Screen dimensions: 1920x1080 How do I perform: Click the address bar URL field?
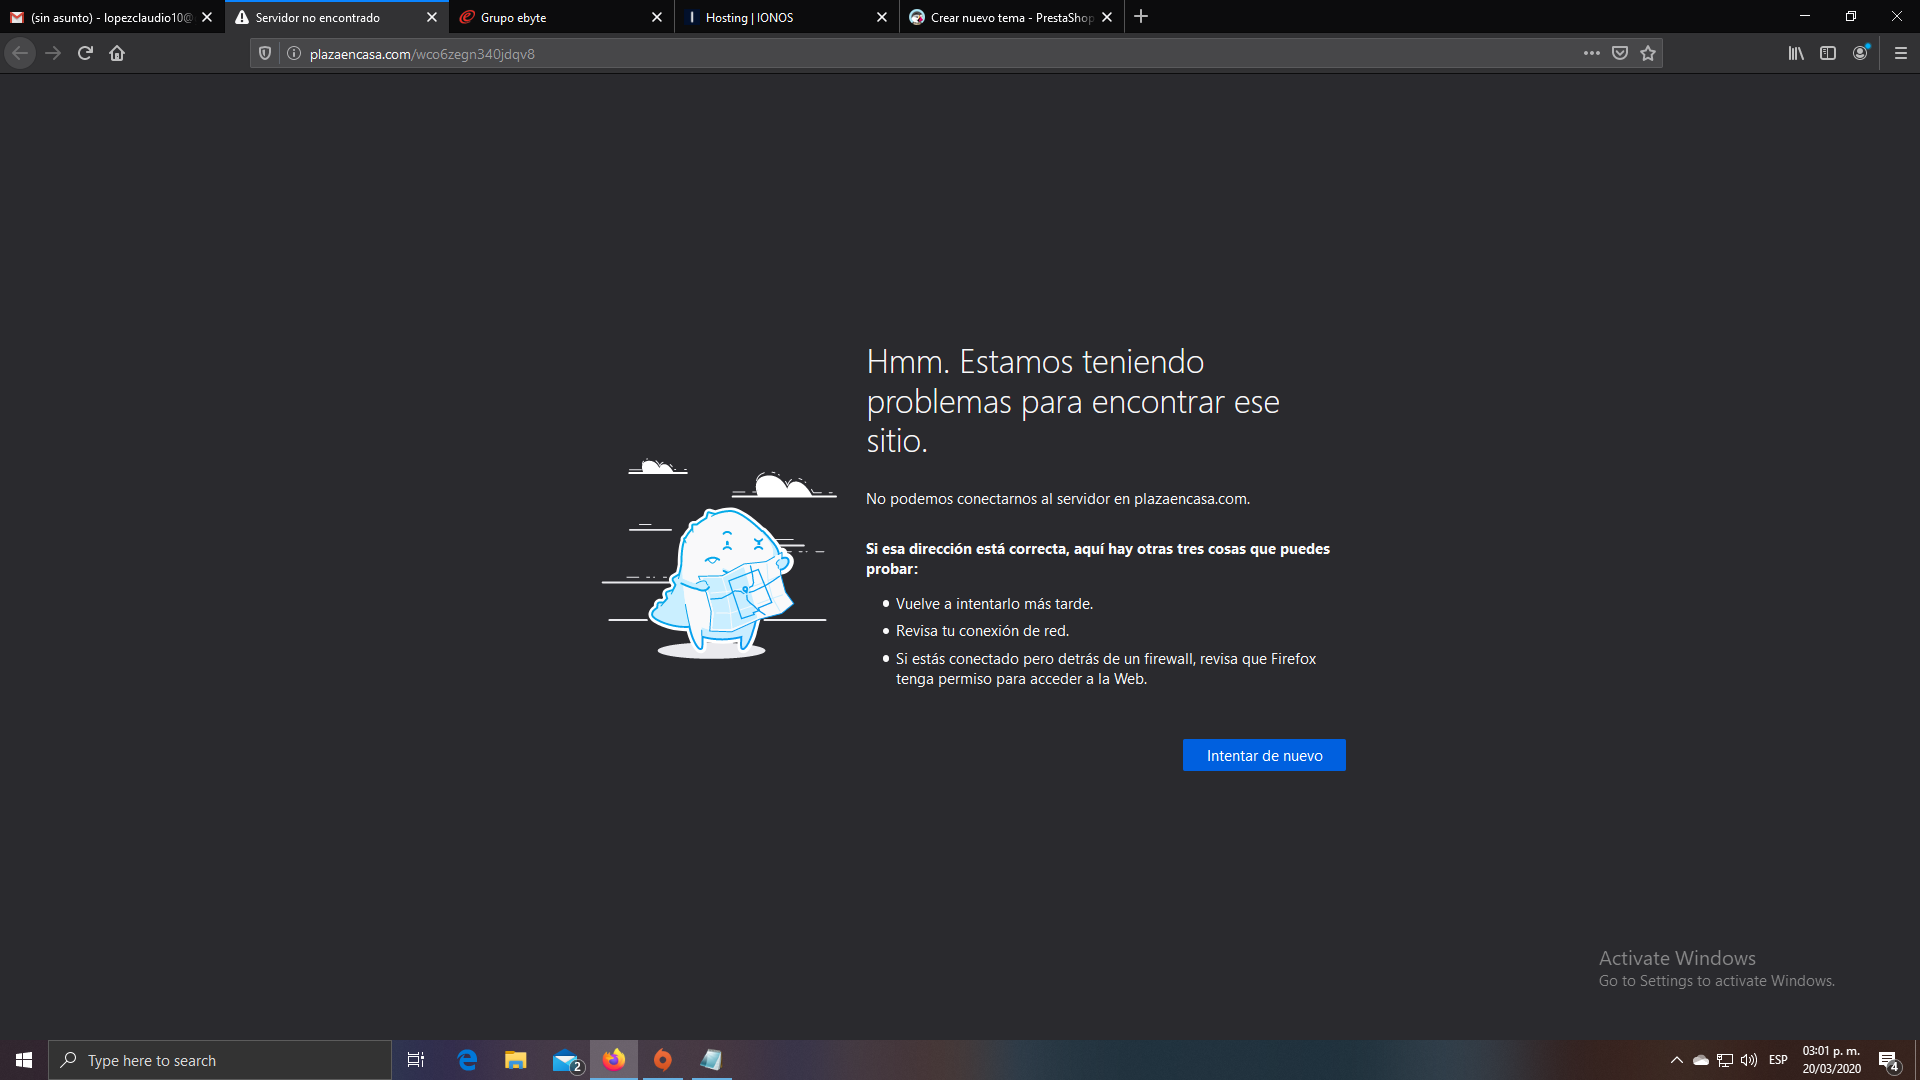(x=900, y=53)
